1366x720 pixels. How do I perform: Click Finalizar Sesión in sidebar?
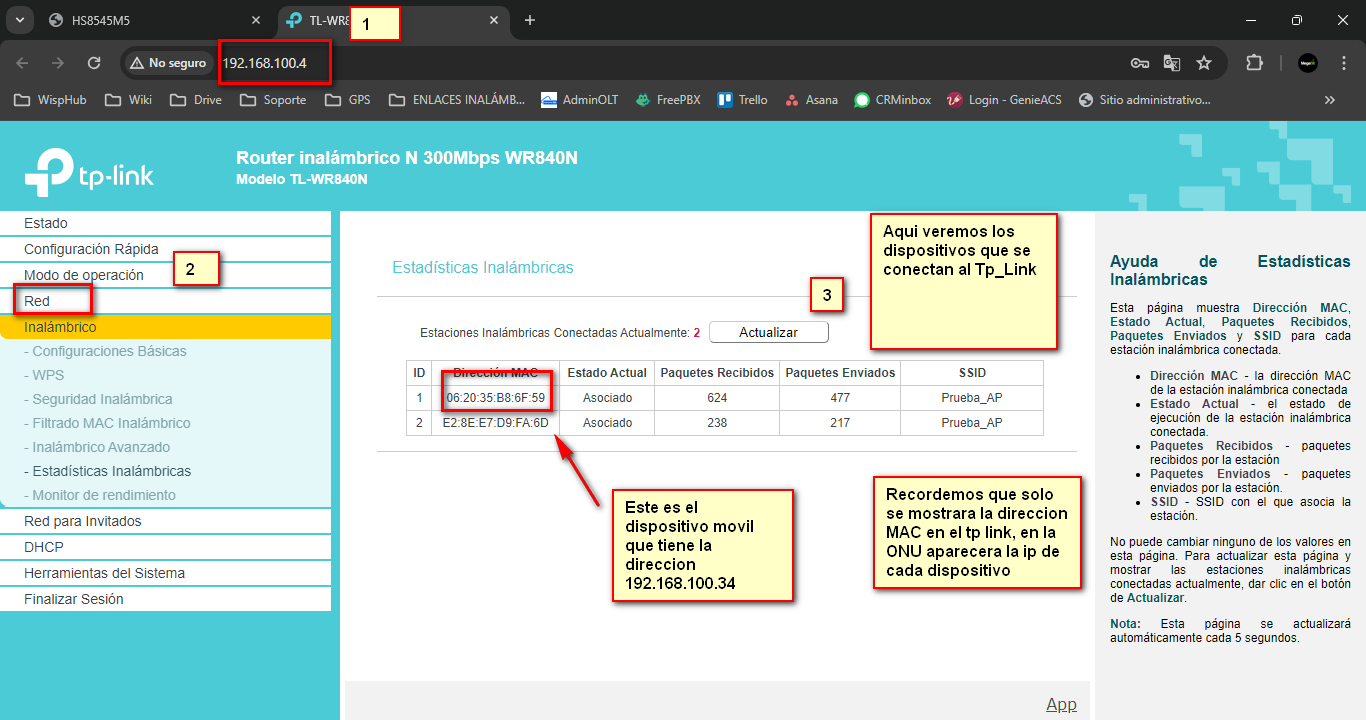[x=74, y=599]
